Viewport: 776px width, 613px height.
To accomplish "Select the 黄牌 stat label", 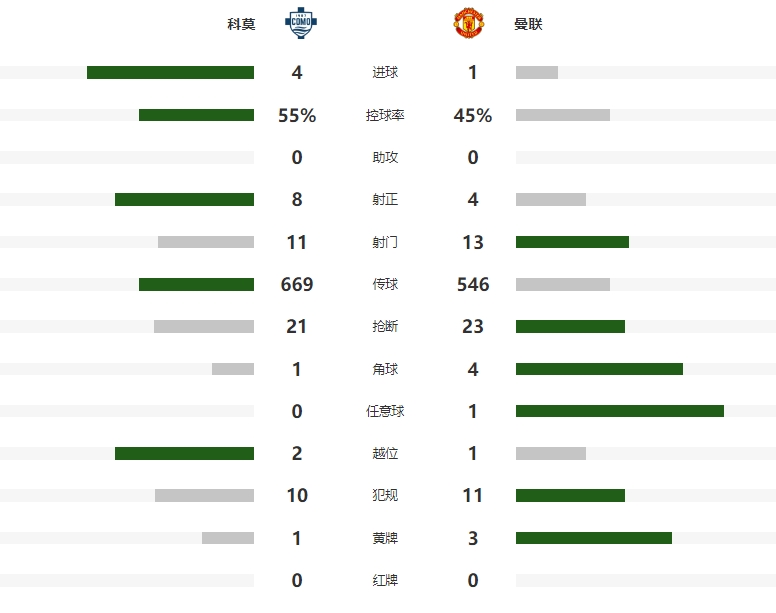I will point(385,538).
